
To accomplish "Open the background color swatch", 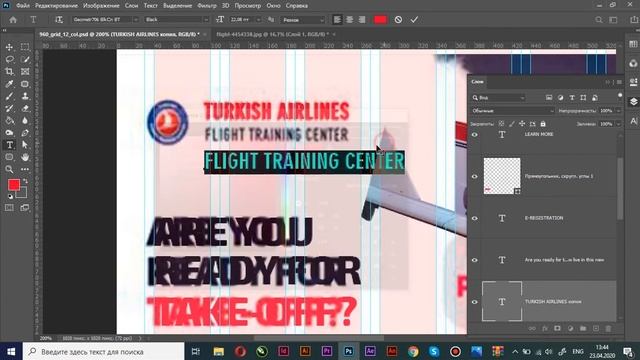I will click(23, 194).
